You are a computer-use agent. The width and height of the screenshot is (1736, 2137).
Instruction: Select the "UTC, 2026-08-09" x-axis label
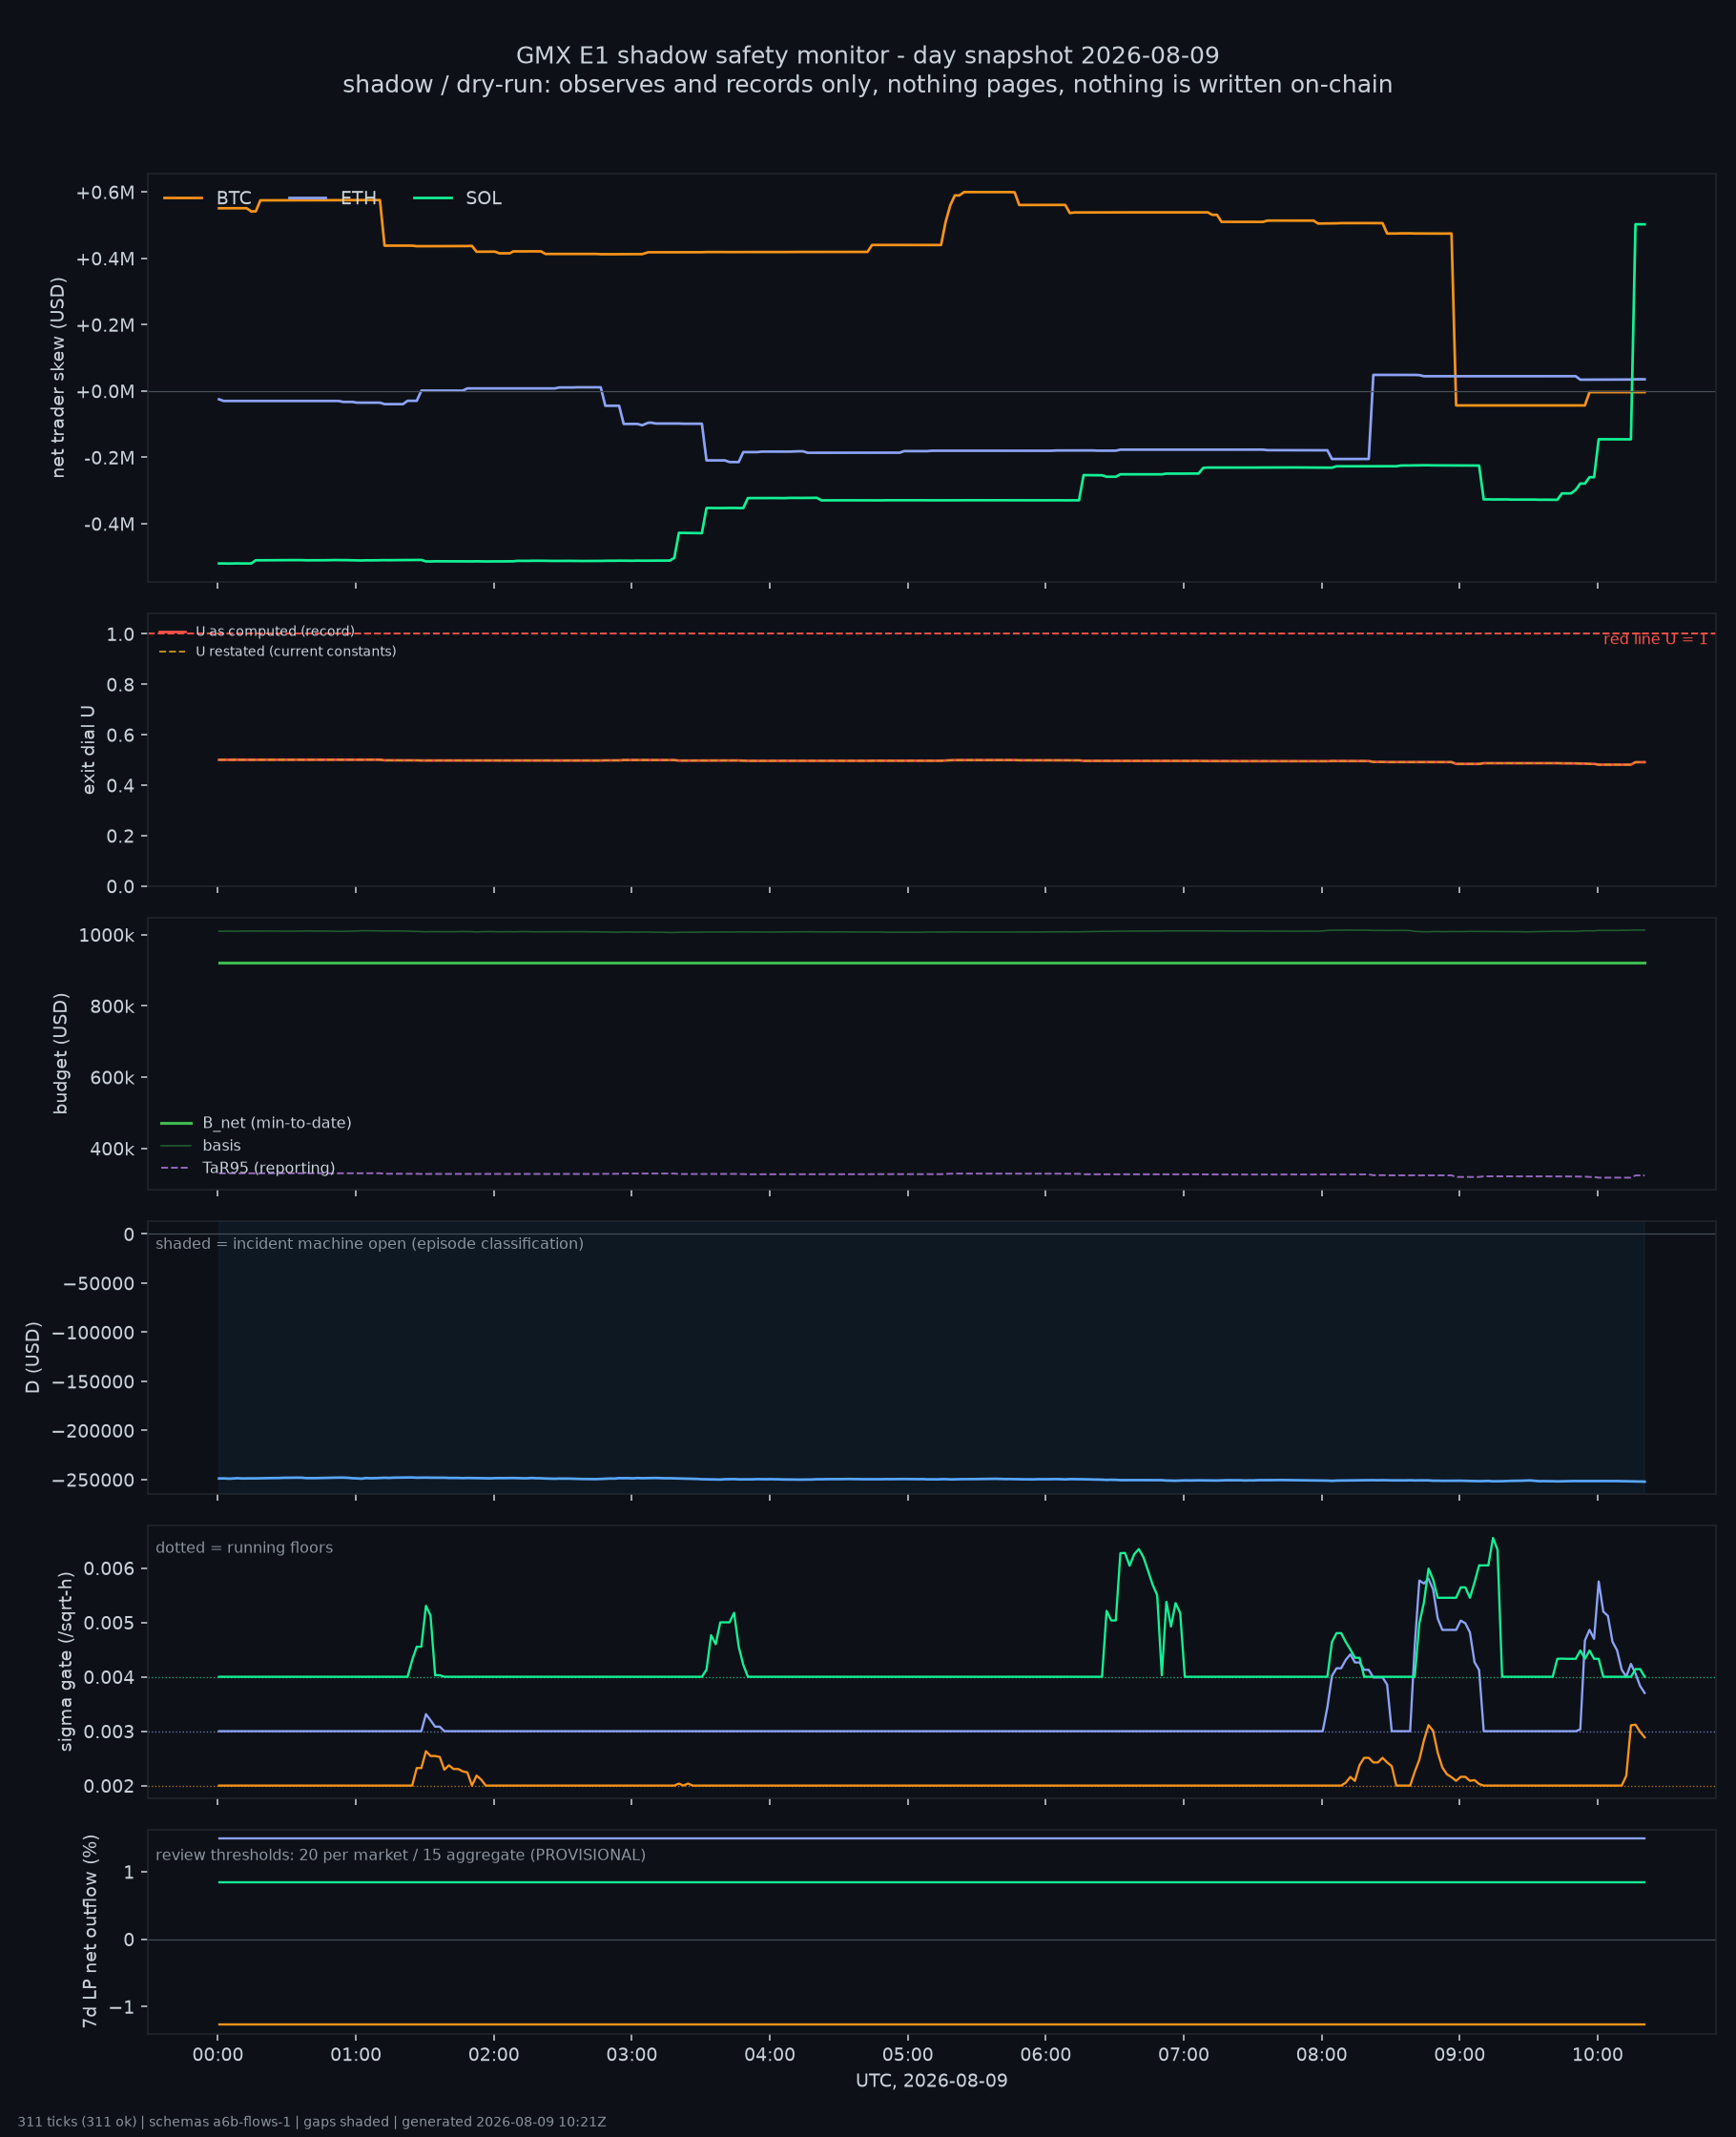[x=932, y=2081]
